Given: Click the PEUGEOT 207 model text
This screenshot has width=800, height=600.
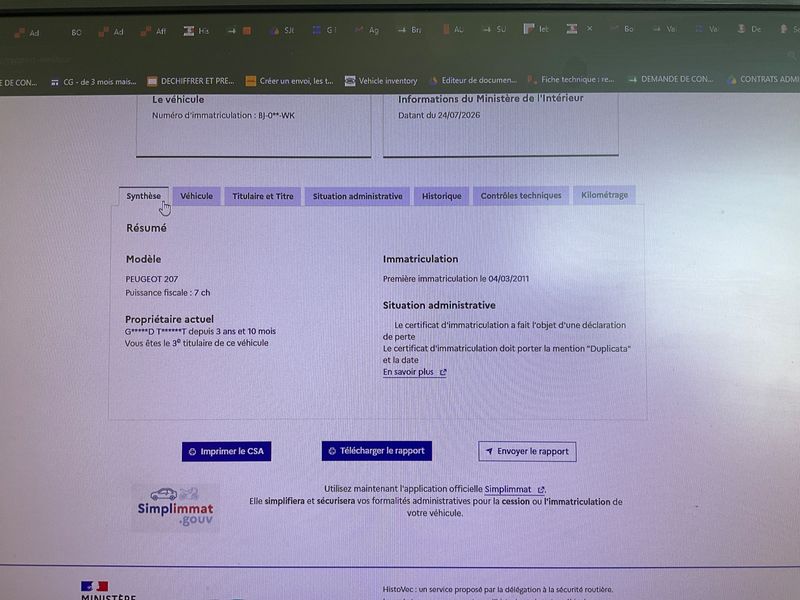Looking at the screenshot, I should pos(152,279).
